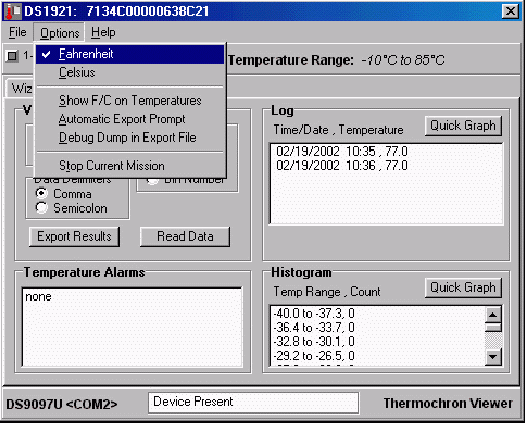Click the histogram list scroll up arrow
Viewport: 525px width, 423px height.
tap(493, 314)
